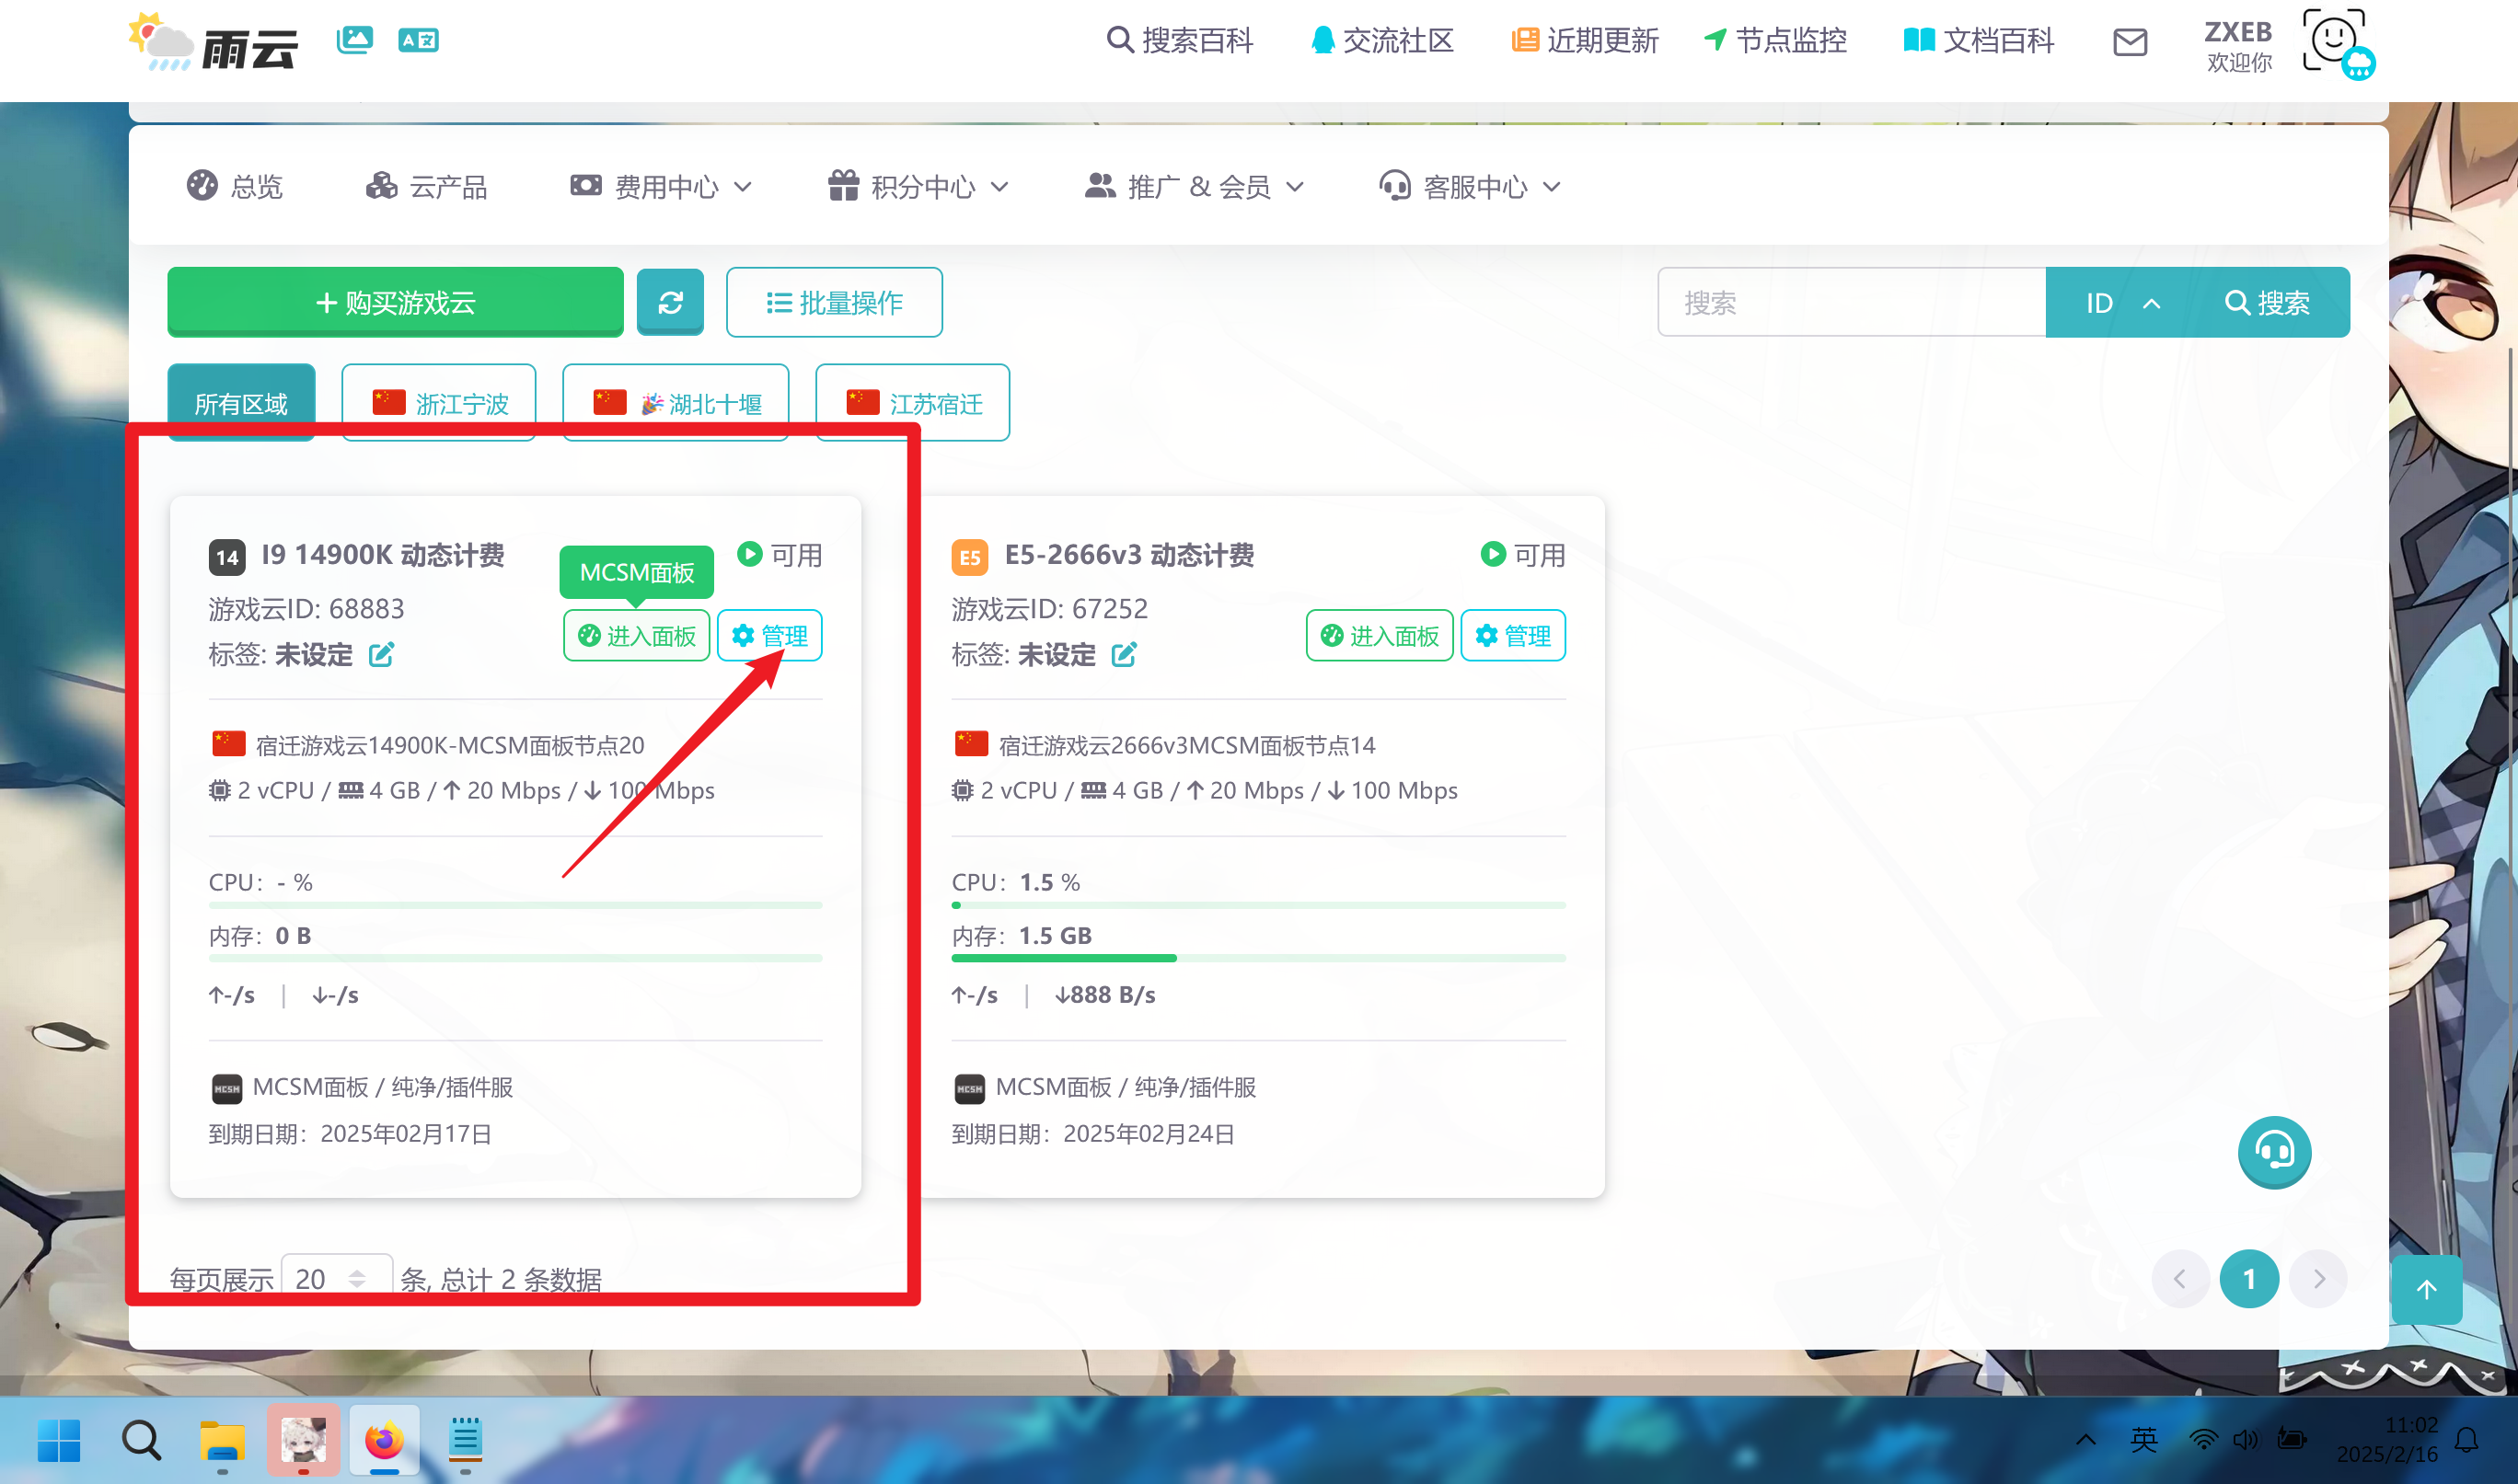Expand the 积分中心 dropdown menu

point(919,186)
